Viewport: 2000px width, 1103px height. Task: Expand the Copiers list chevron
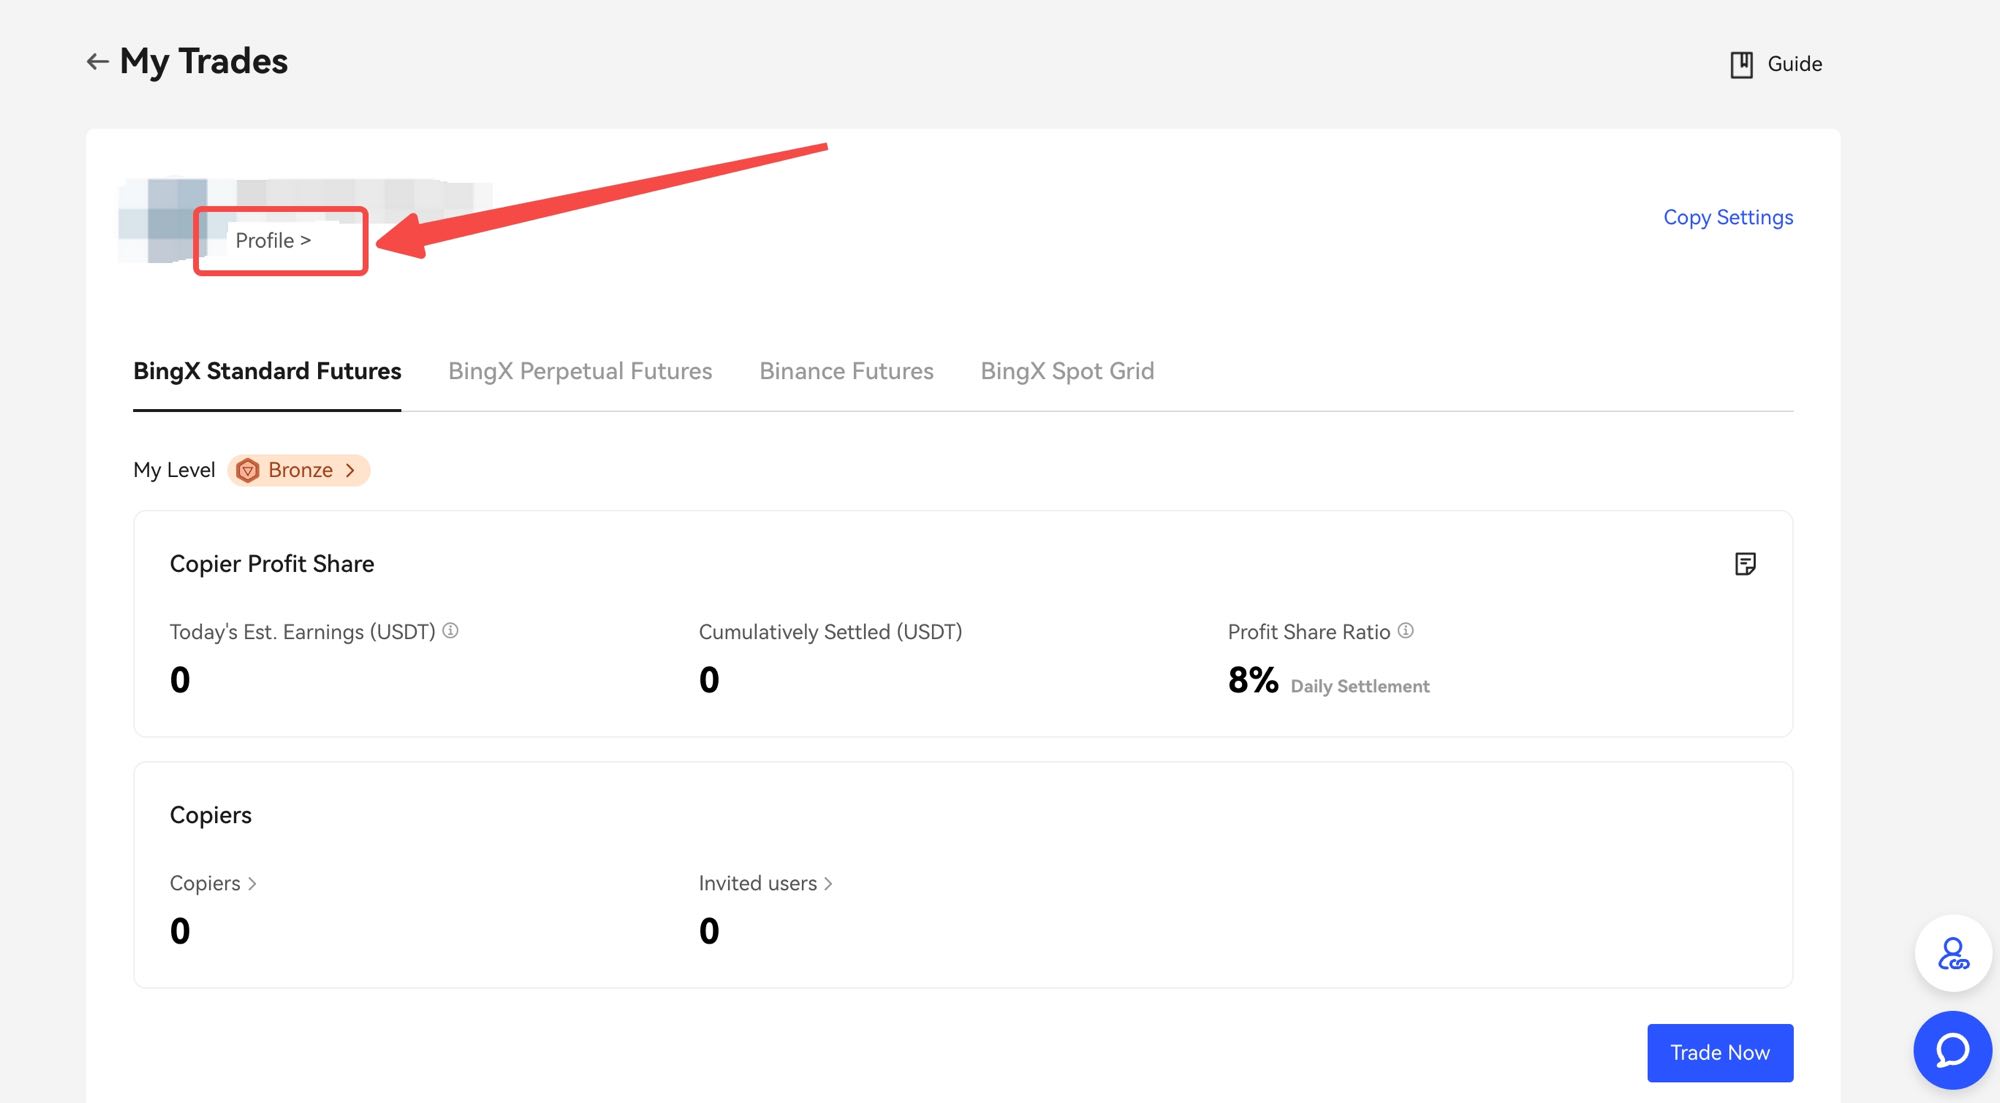(x=252, y=884)
